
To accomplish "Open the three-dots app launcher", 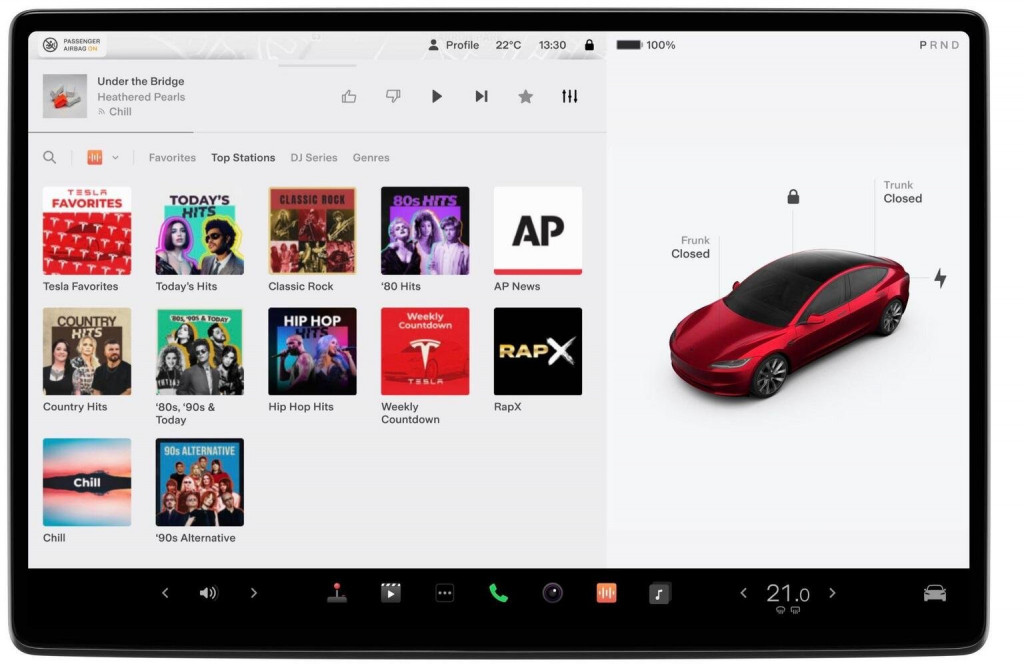I will point(445,593).
